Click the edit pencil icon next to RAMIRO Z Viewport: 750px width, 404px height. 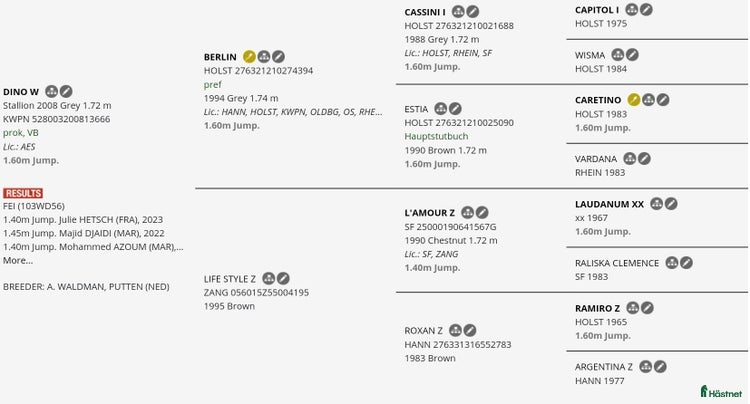[x=647, y=308]
